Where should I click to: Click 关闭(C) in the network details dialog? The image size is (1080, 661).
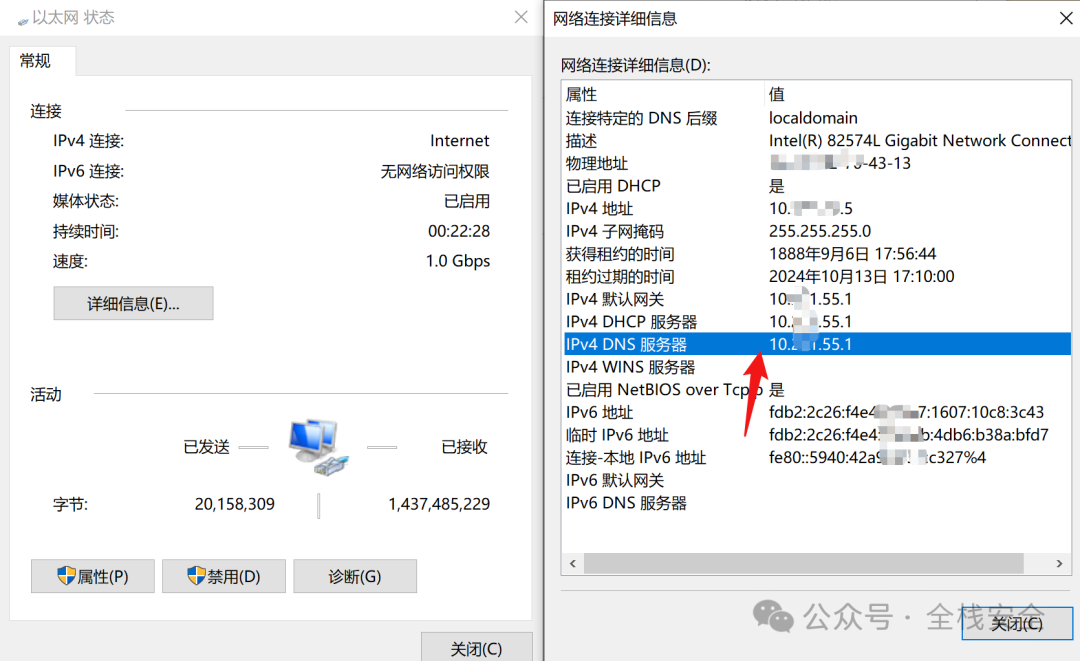[1017, 623]
